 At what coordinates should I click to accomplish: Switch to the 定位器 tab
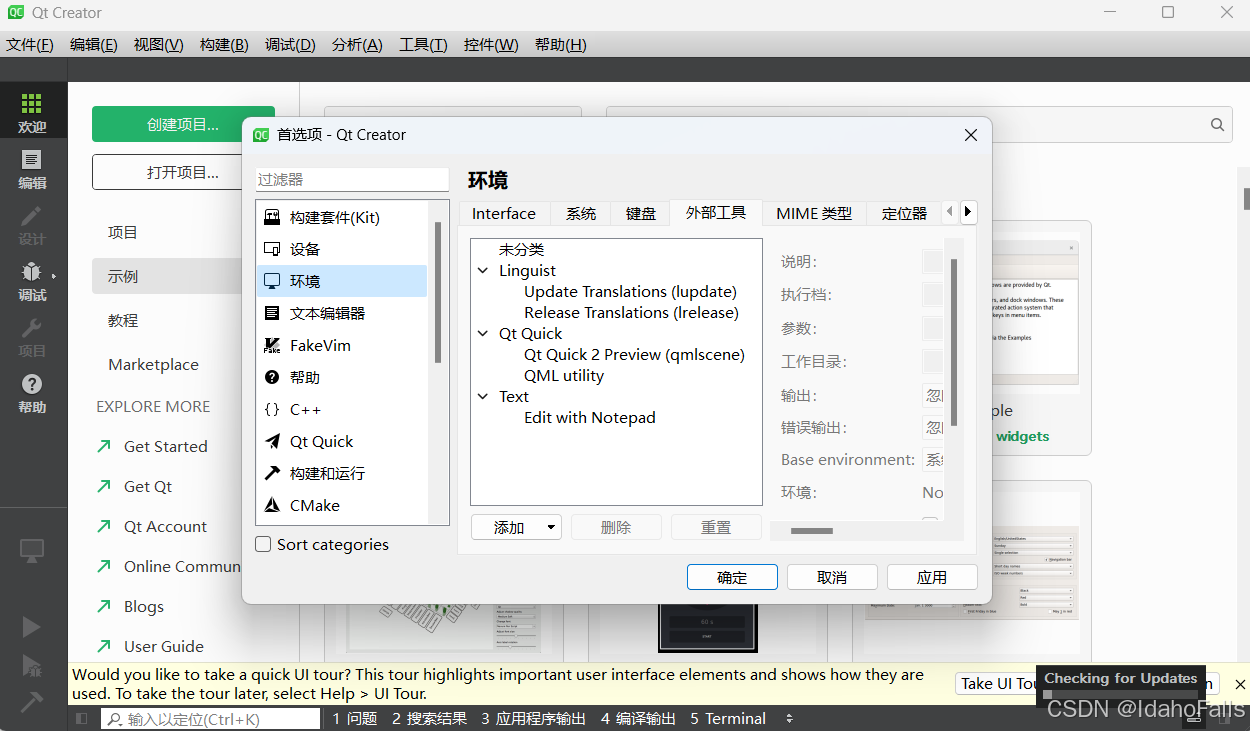point(904,213)
